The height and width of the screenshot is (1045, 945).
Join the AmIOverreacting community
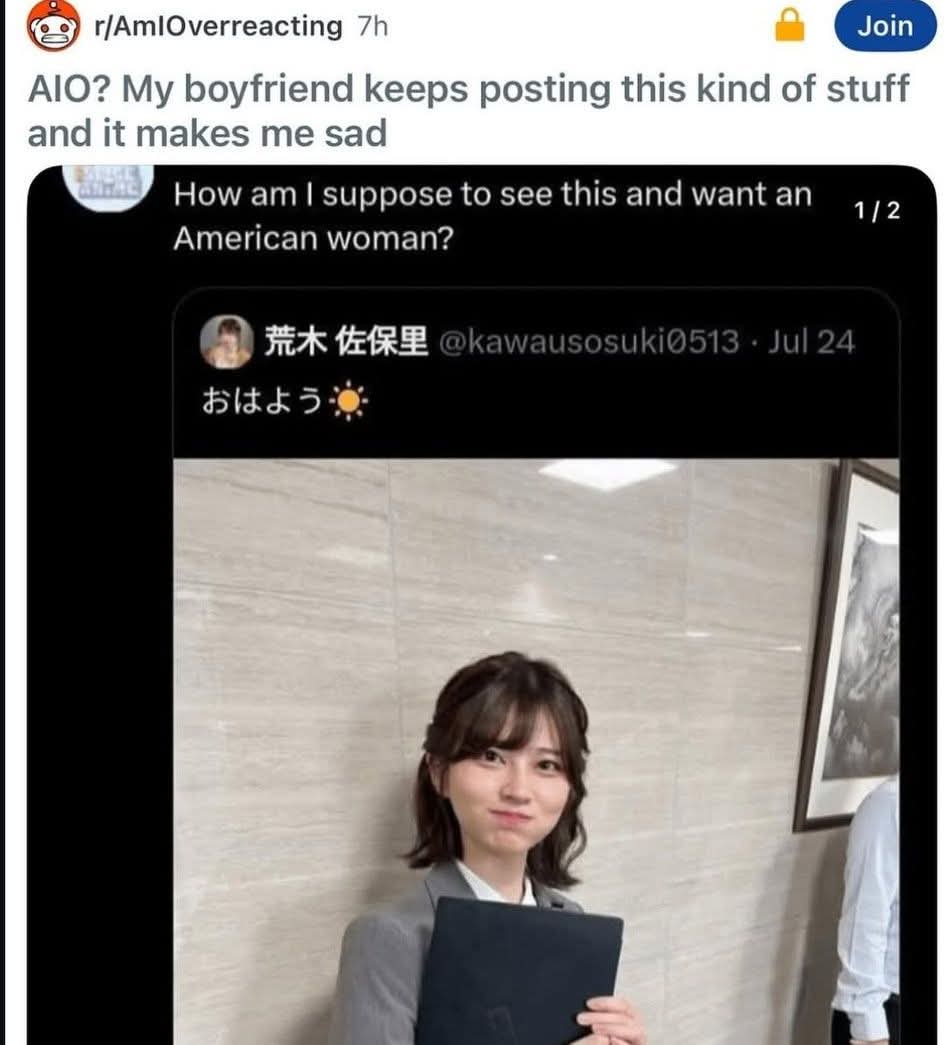[x=885, y=25]
